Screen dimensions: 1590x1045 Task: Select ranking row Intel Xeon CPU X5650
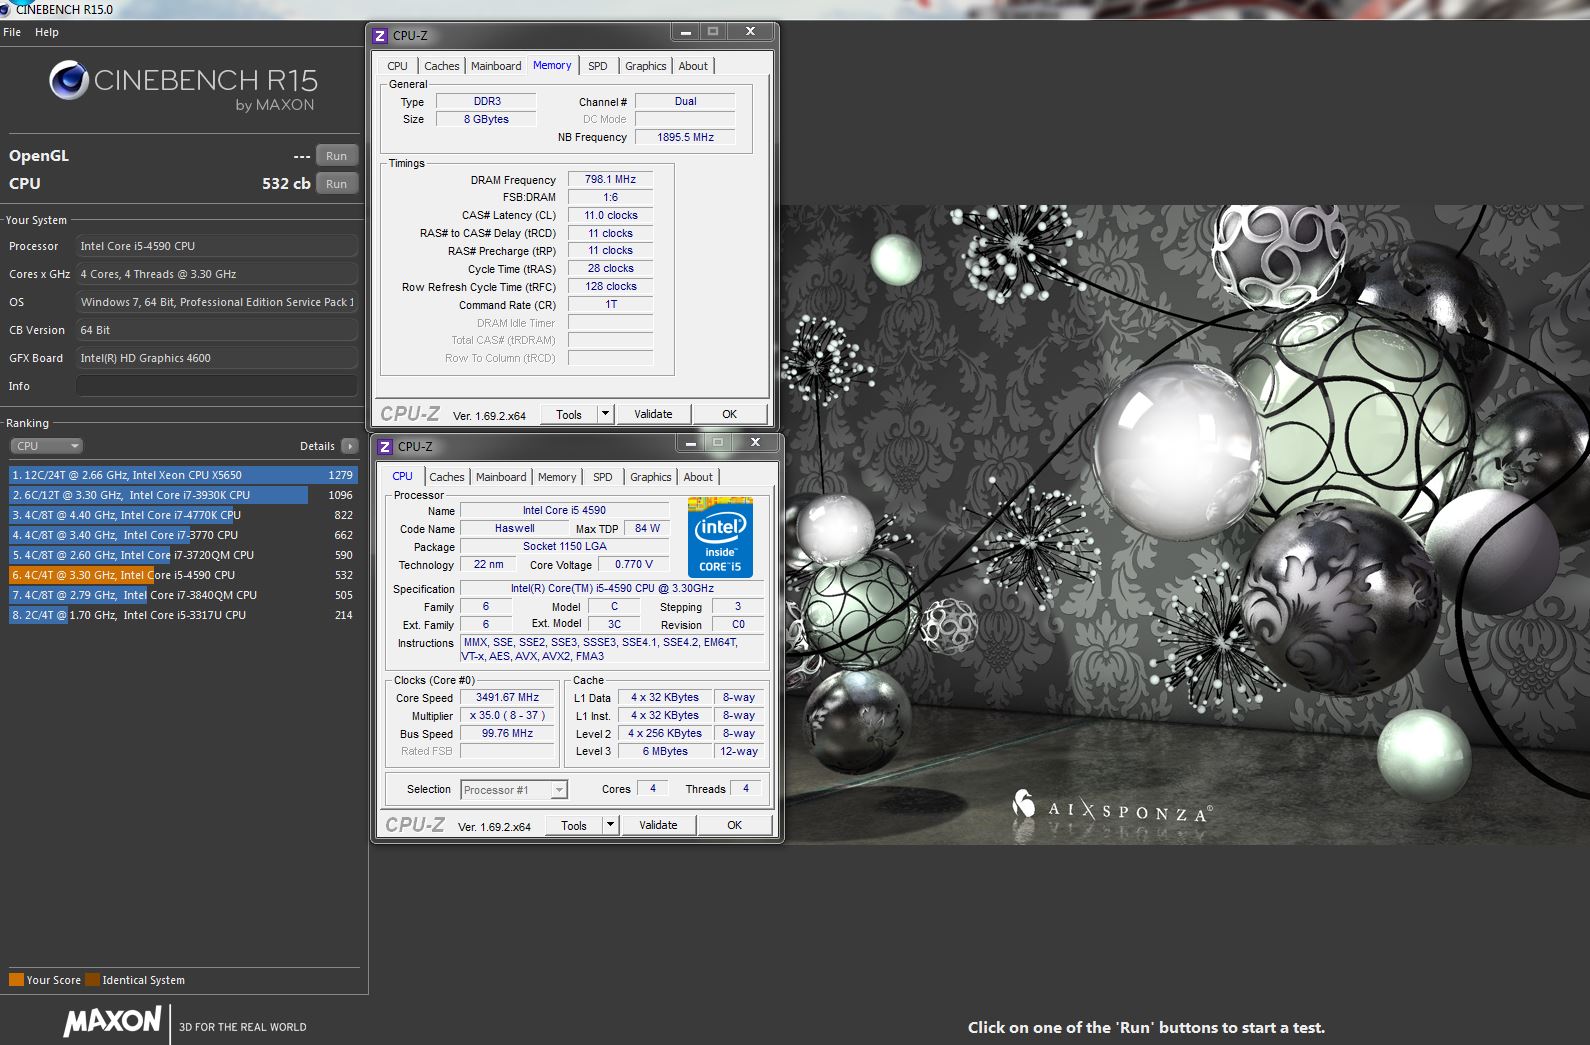[183, 475]
